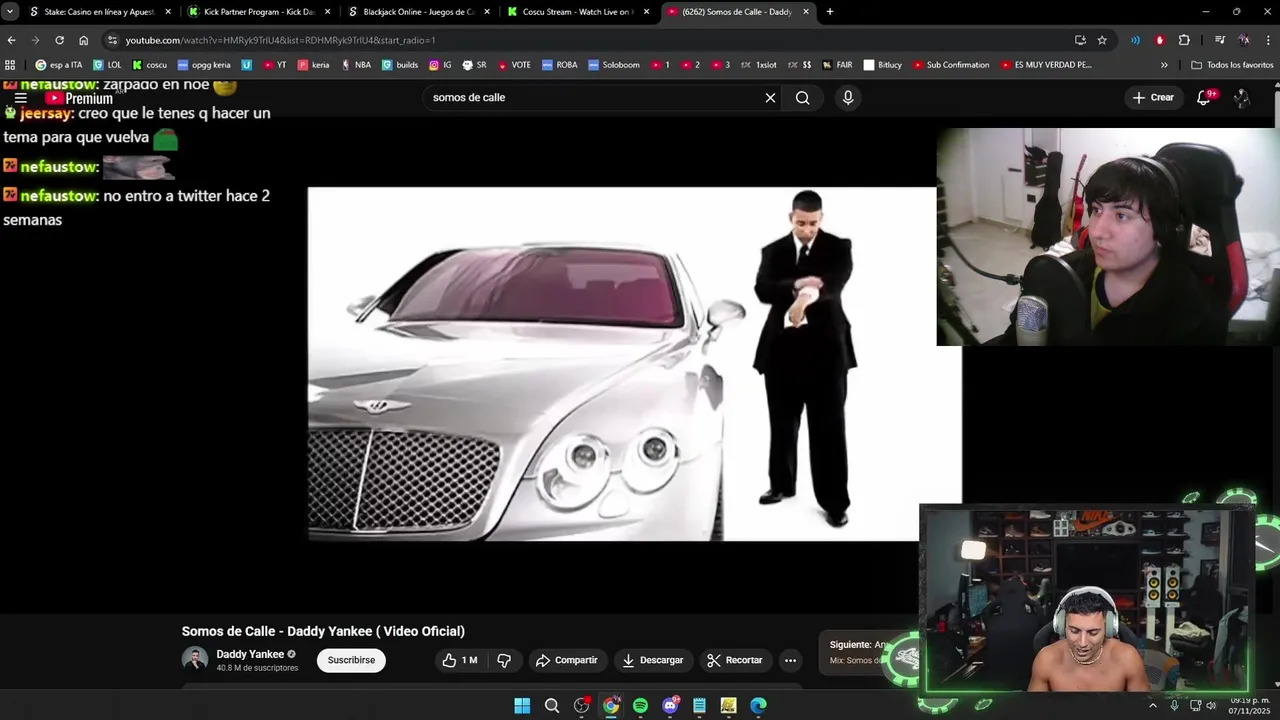Open Chrome from the taskbar
Screen dimensions: 1280x720
(611, 706)
